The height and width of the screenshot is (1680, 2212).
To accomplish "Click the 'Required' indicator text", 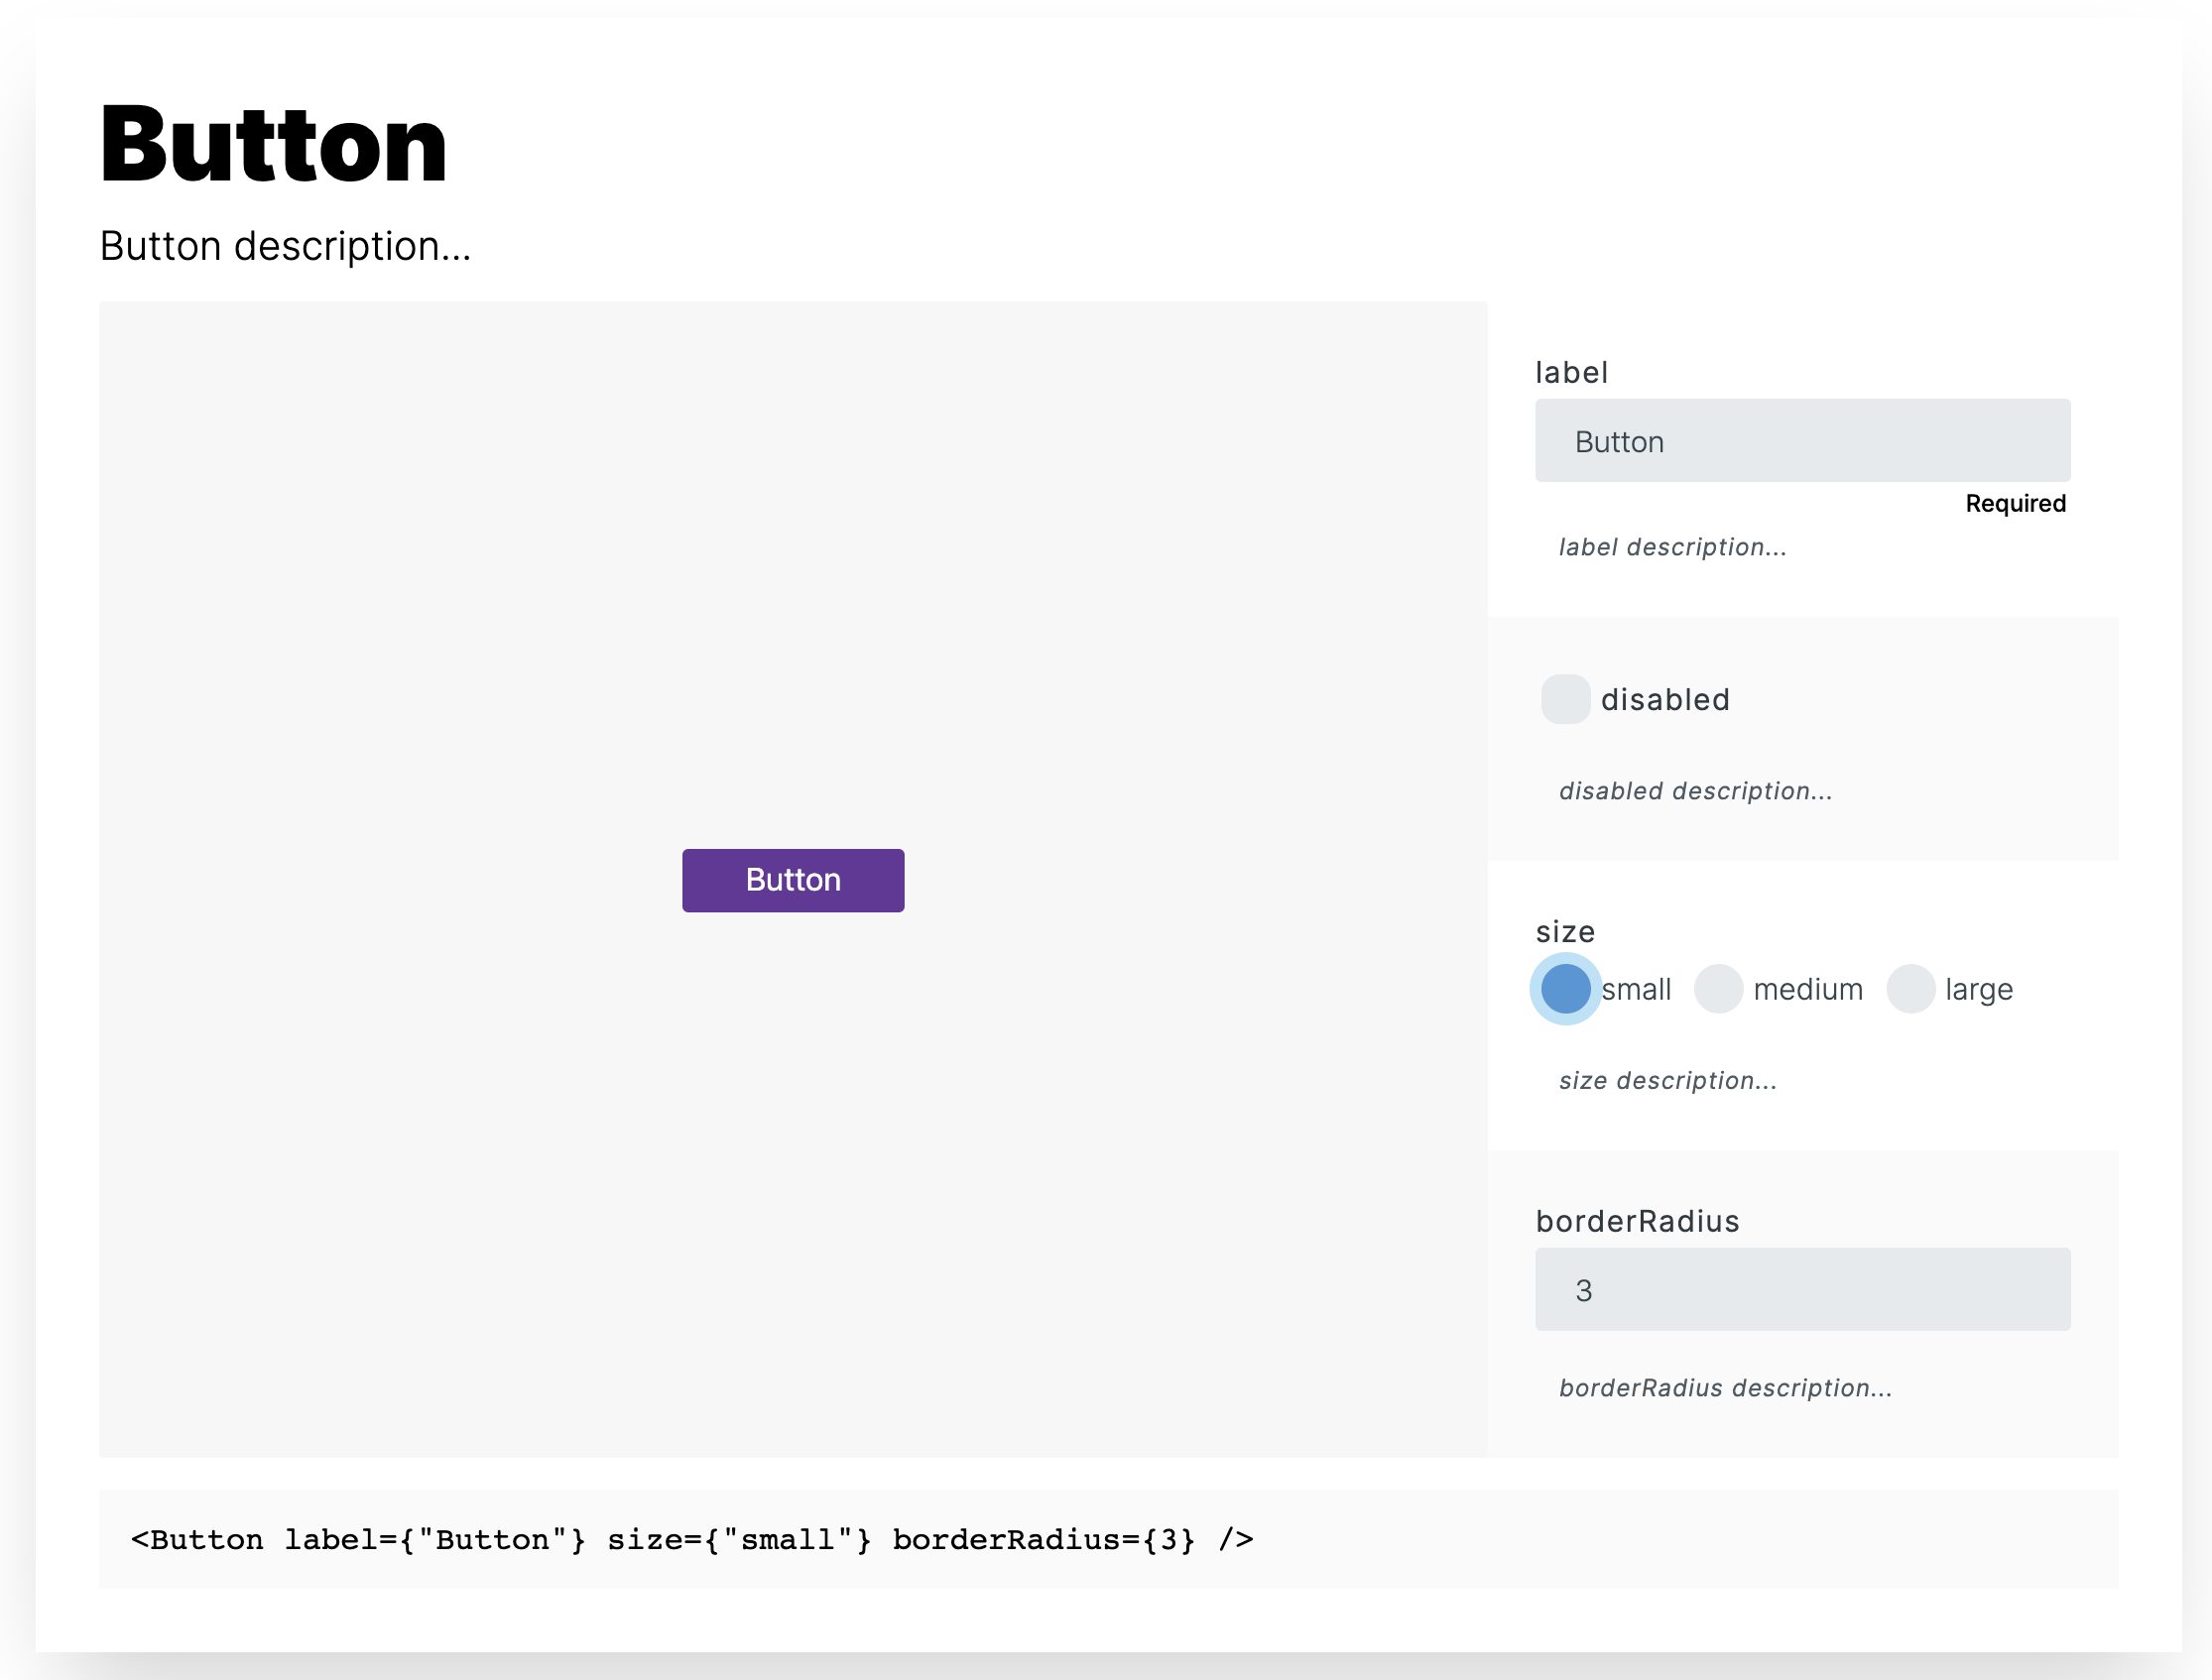I will click(x=2015, y=504).
